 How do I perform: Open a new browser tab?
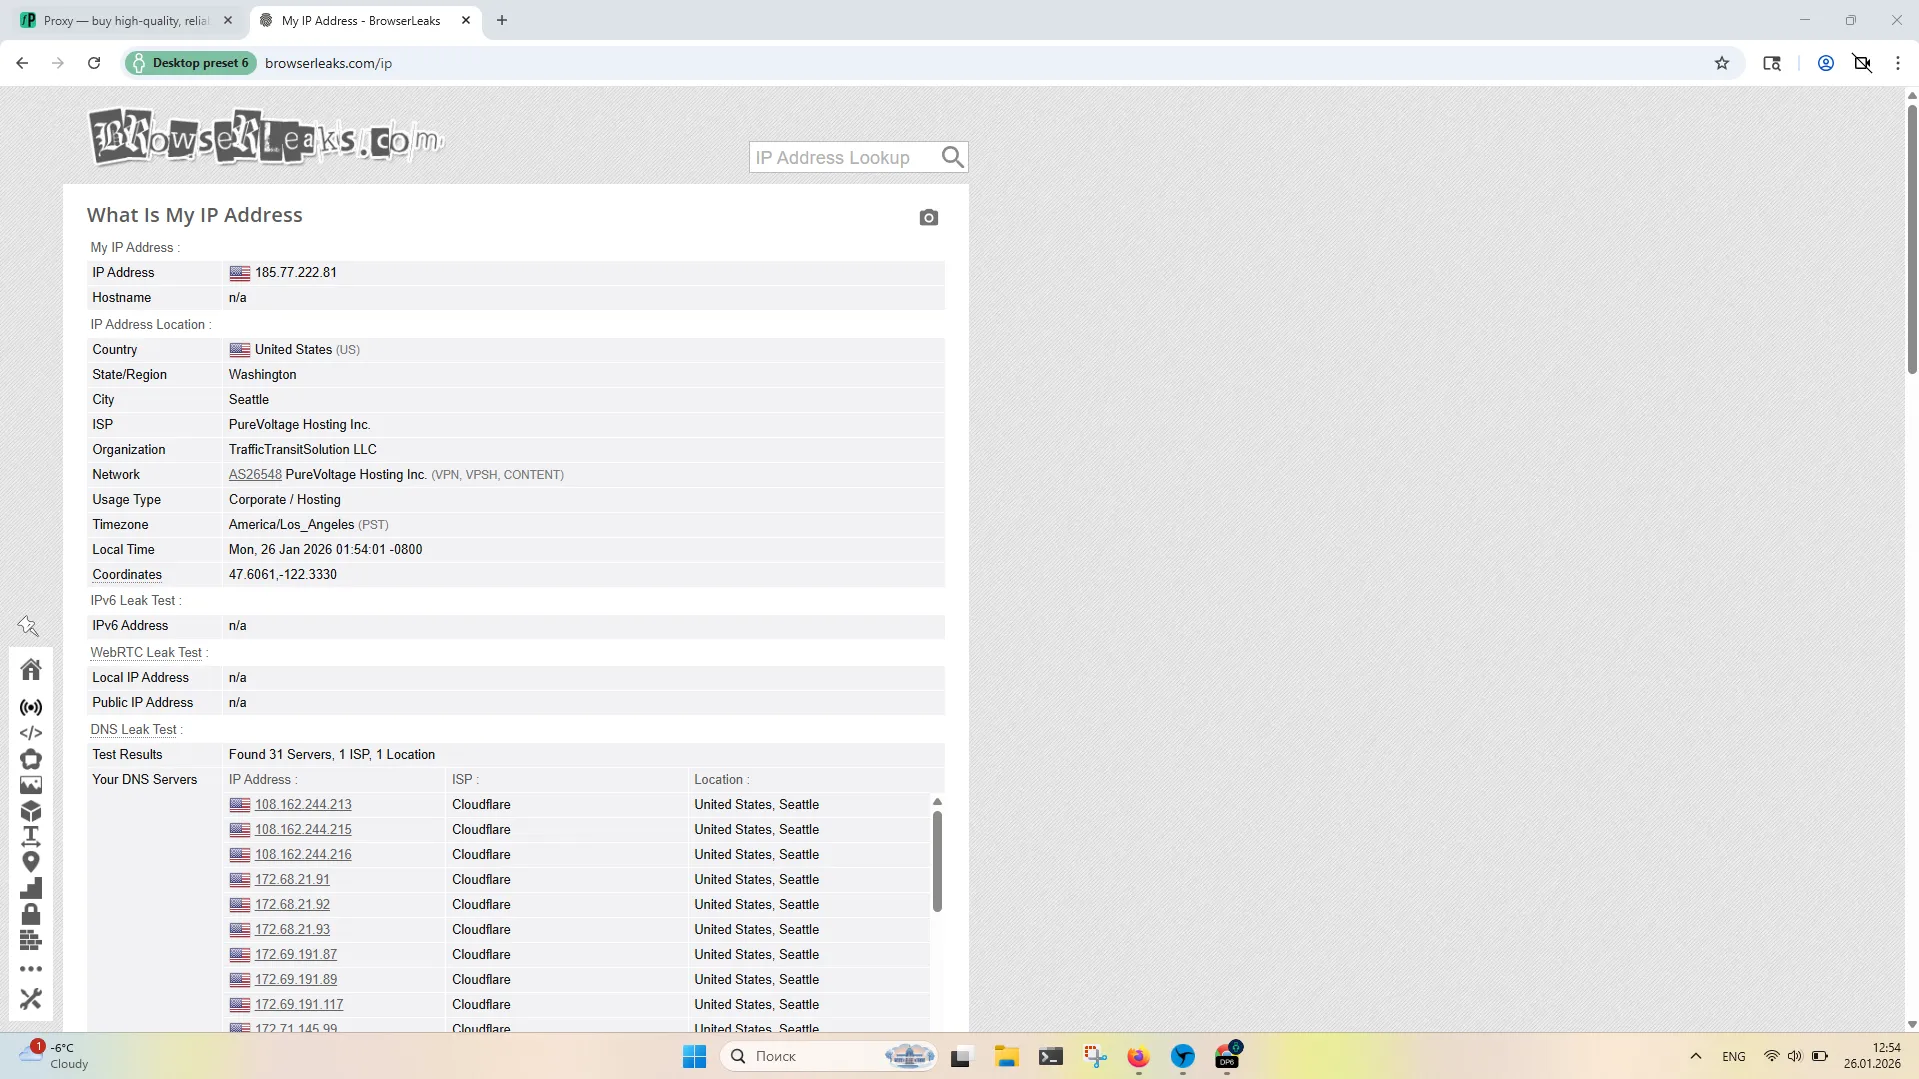click(x=502, y=20)
